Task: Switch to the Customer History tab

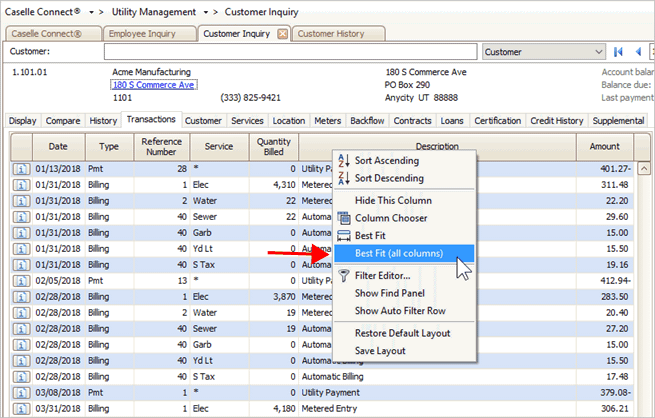Action: [x=338, y=34]
